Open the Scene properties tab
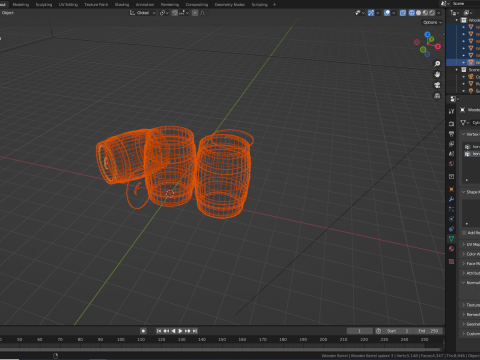The width and height of the screenshot is (480, 360). [x=451, y=154]
